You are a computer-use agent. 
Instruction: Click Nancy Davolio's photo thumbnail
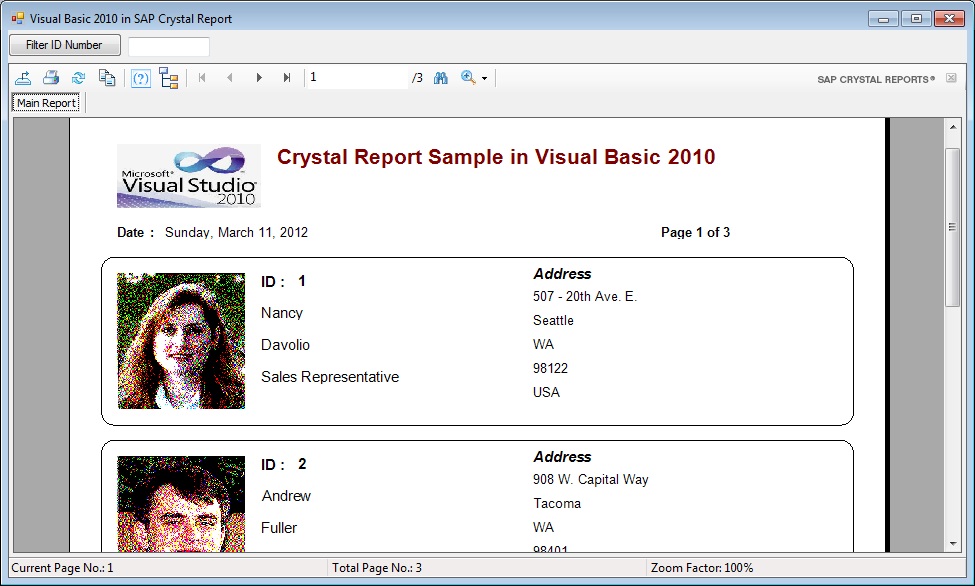[181, 341]
